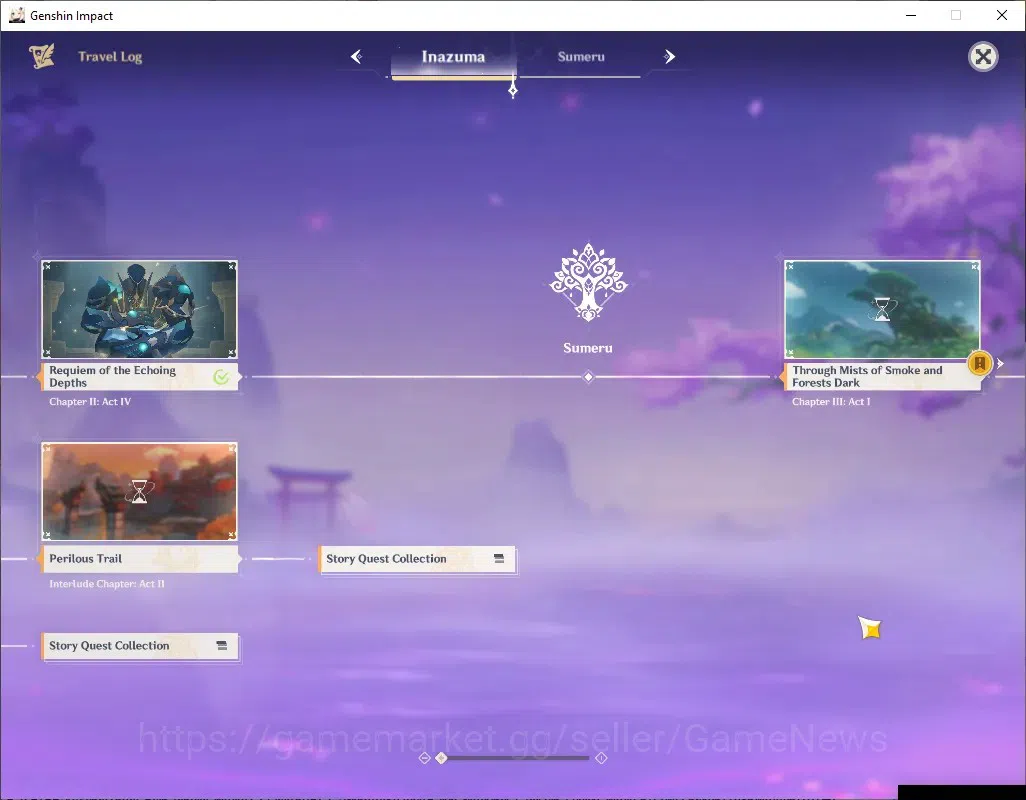The image size is (1026, 800).
Task: Open the Perilous Trail thumbnail
Action: click(139, 491)
